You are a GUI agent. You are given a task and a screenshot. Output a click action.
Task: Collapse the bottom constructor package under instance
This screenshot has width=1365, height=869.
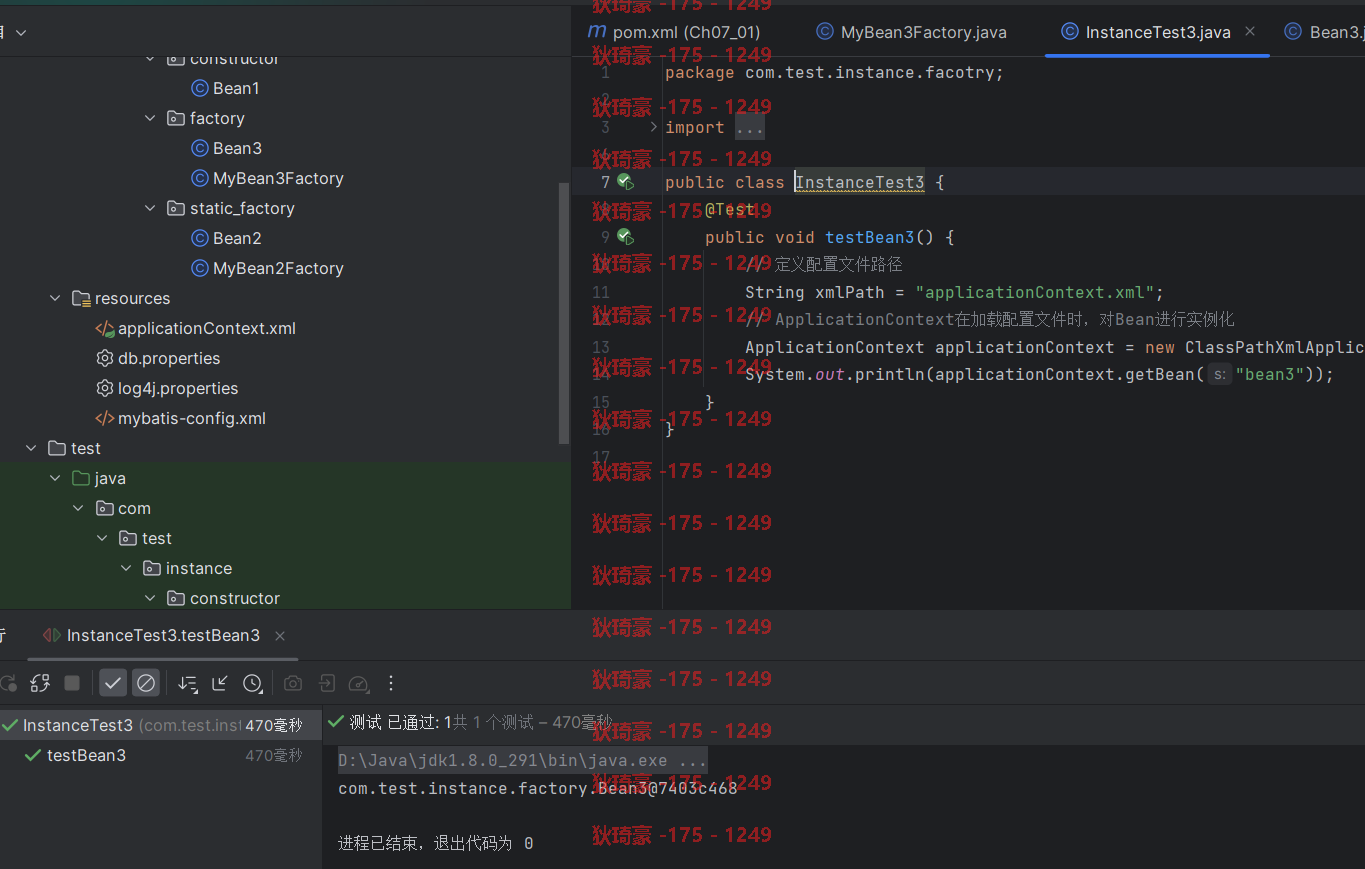150,598
